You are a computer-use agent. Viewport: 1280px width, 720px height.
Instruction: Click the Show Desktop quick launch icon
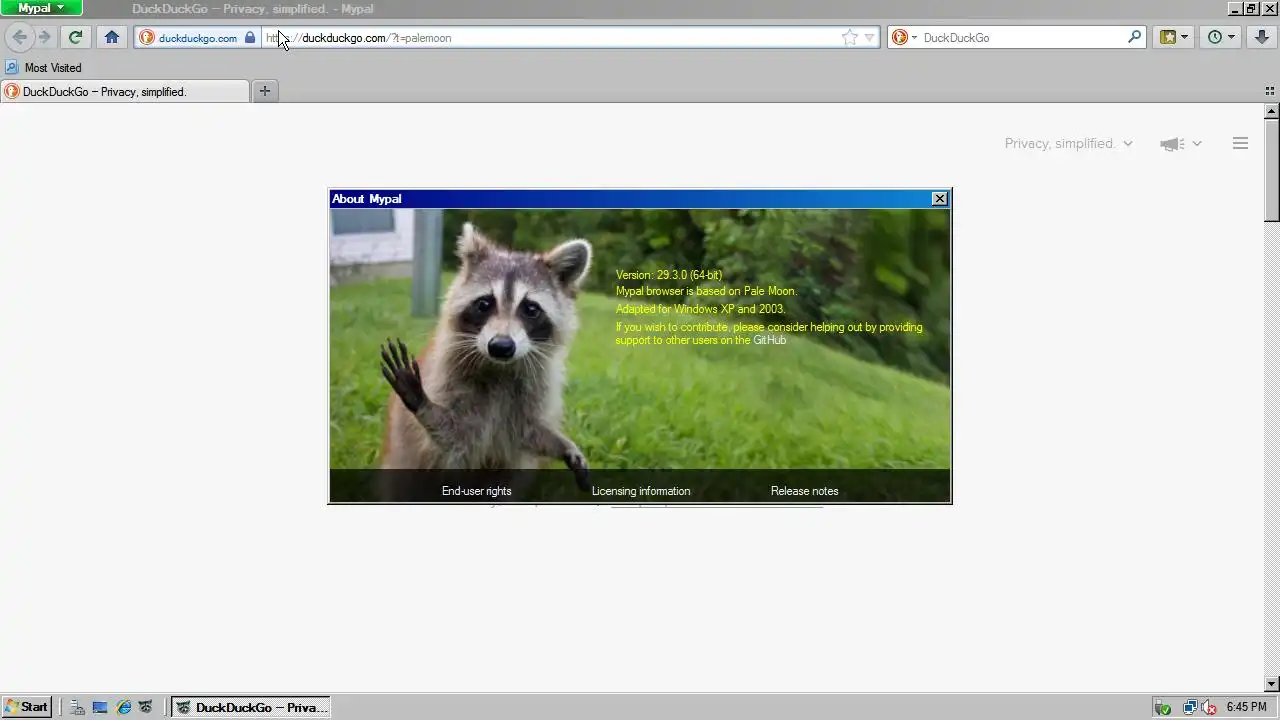(100, 707)
